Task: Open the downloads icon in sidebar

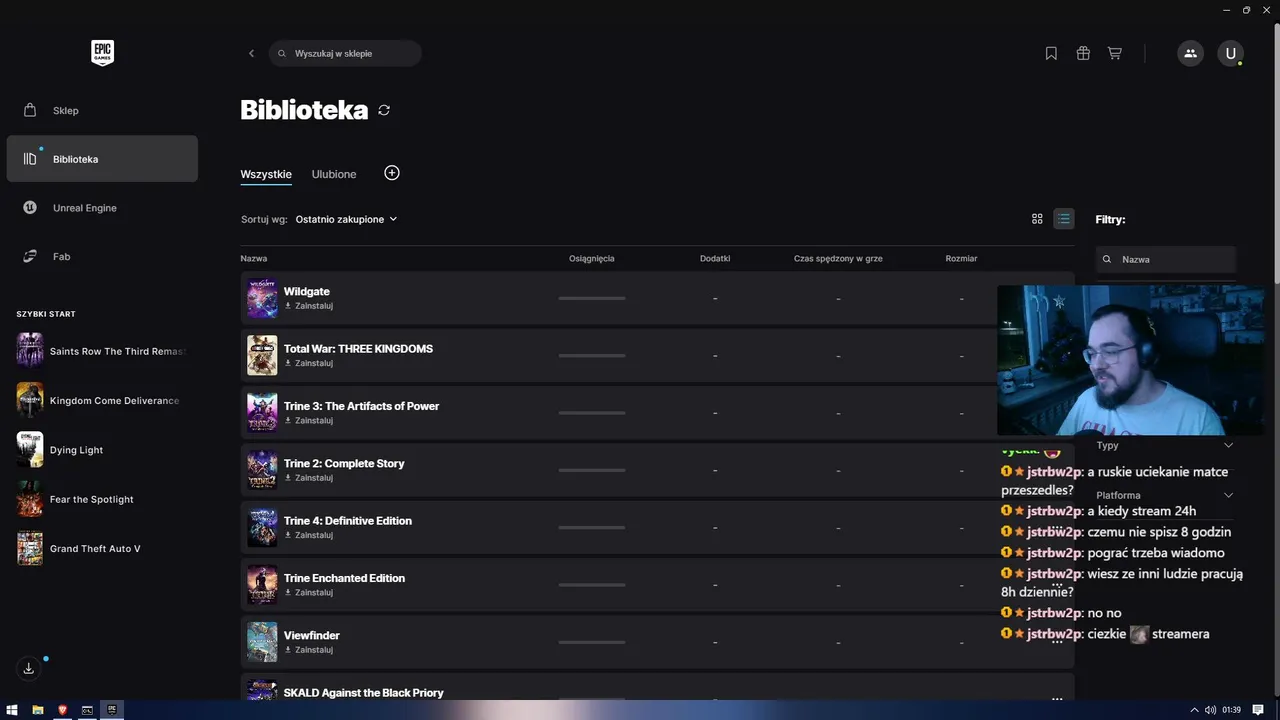Action: tap(29, 668)
